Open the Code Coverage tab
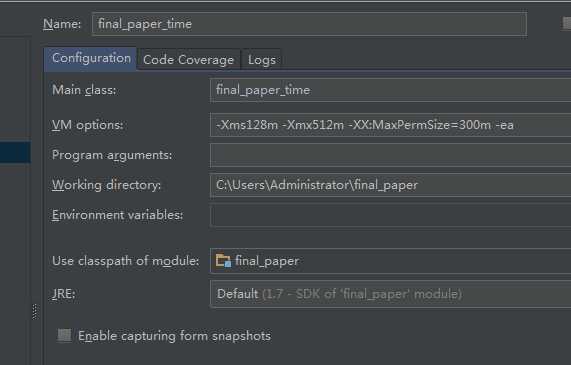 click(188, 59)
